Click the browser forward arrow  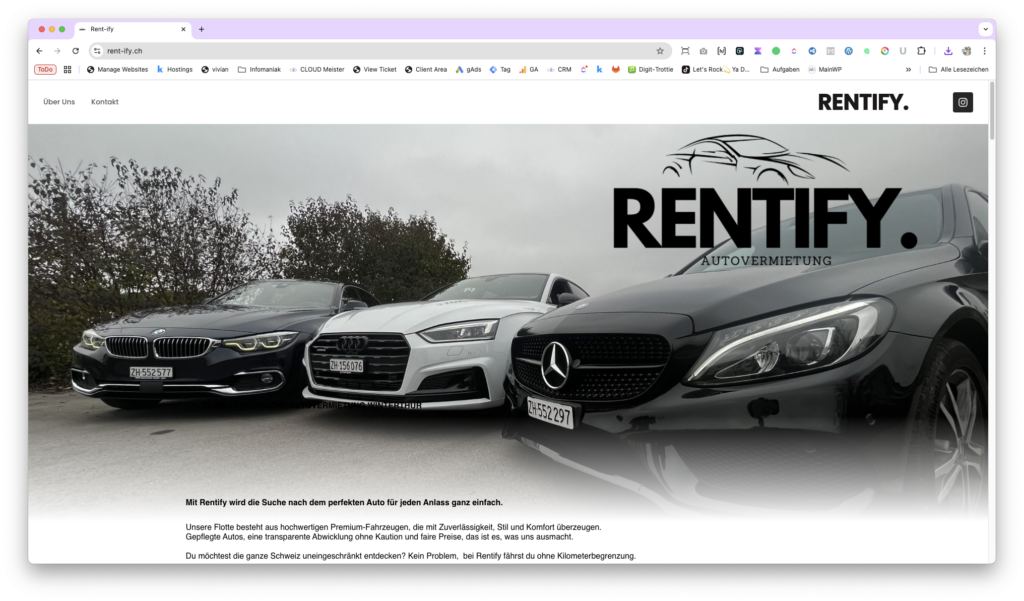click(x=57, y=51)
